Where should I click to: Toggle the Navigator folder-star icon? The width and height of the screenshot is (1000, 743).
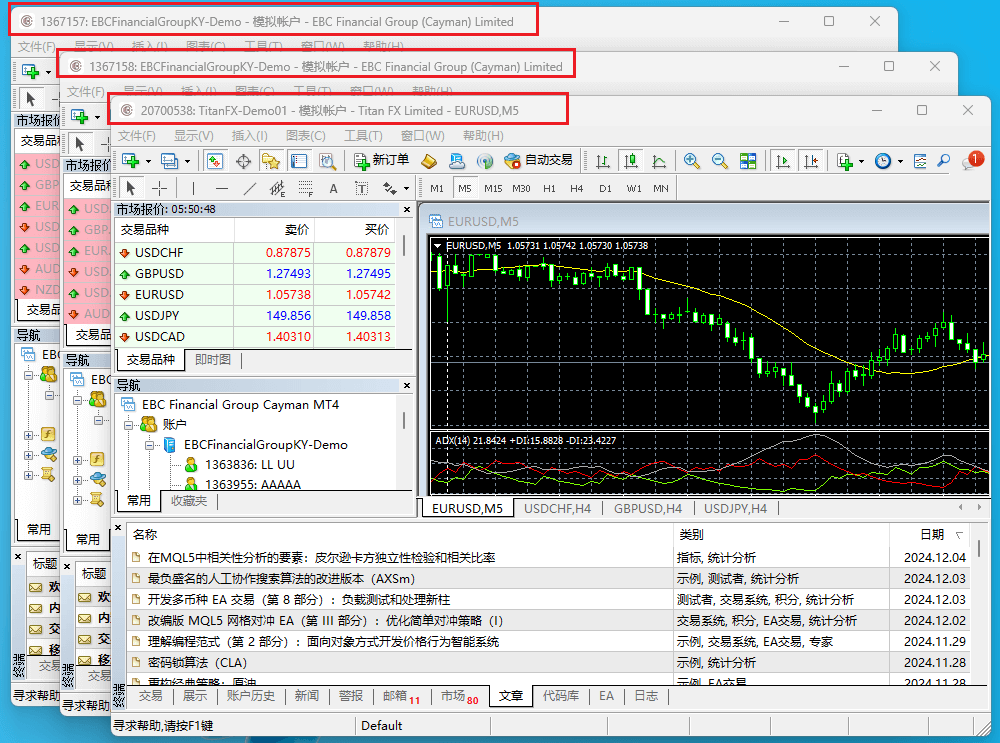click(271, 161)
